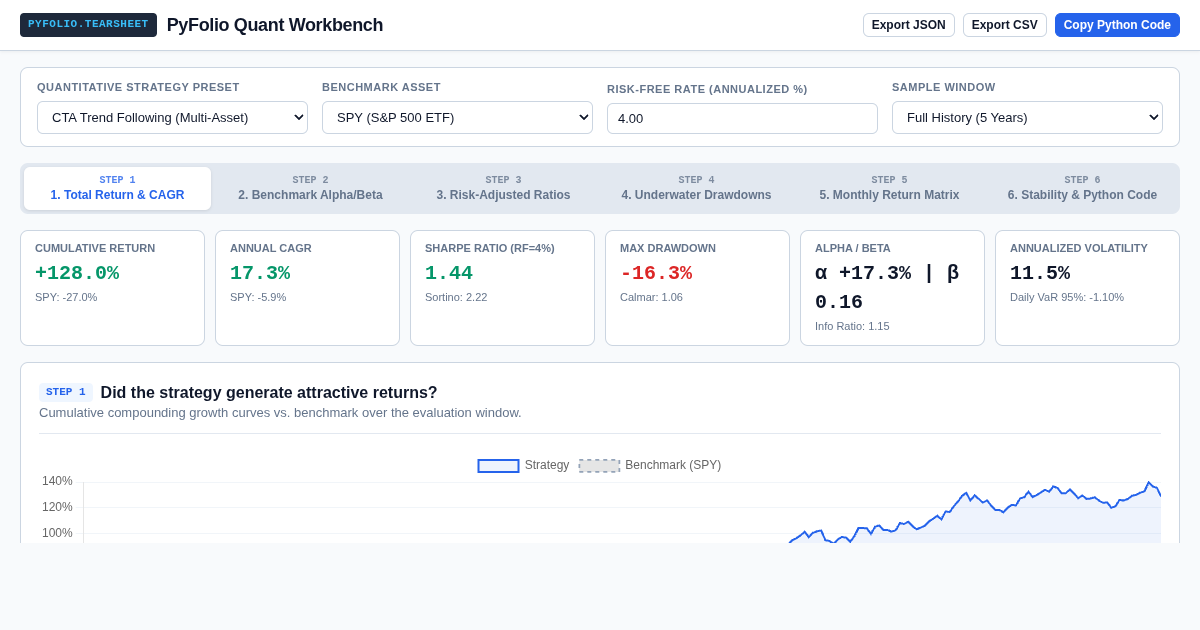The height and width of the screenshot is (630, 1200).
Task: Click Export JSON button
Action: (909, 25)
